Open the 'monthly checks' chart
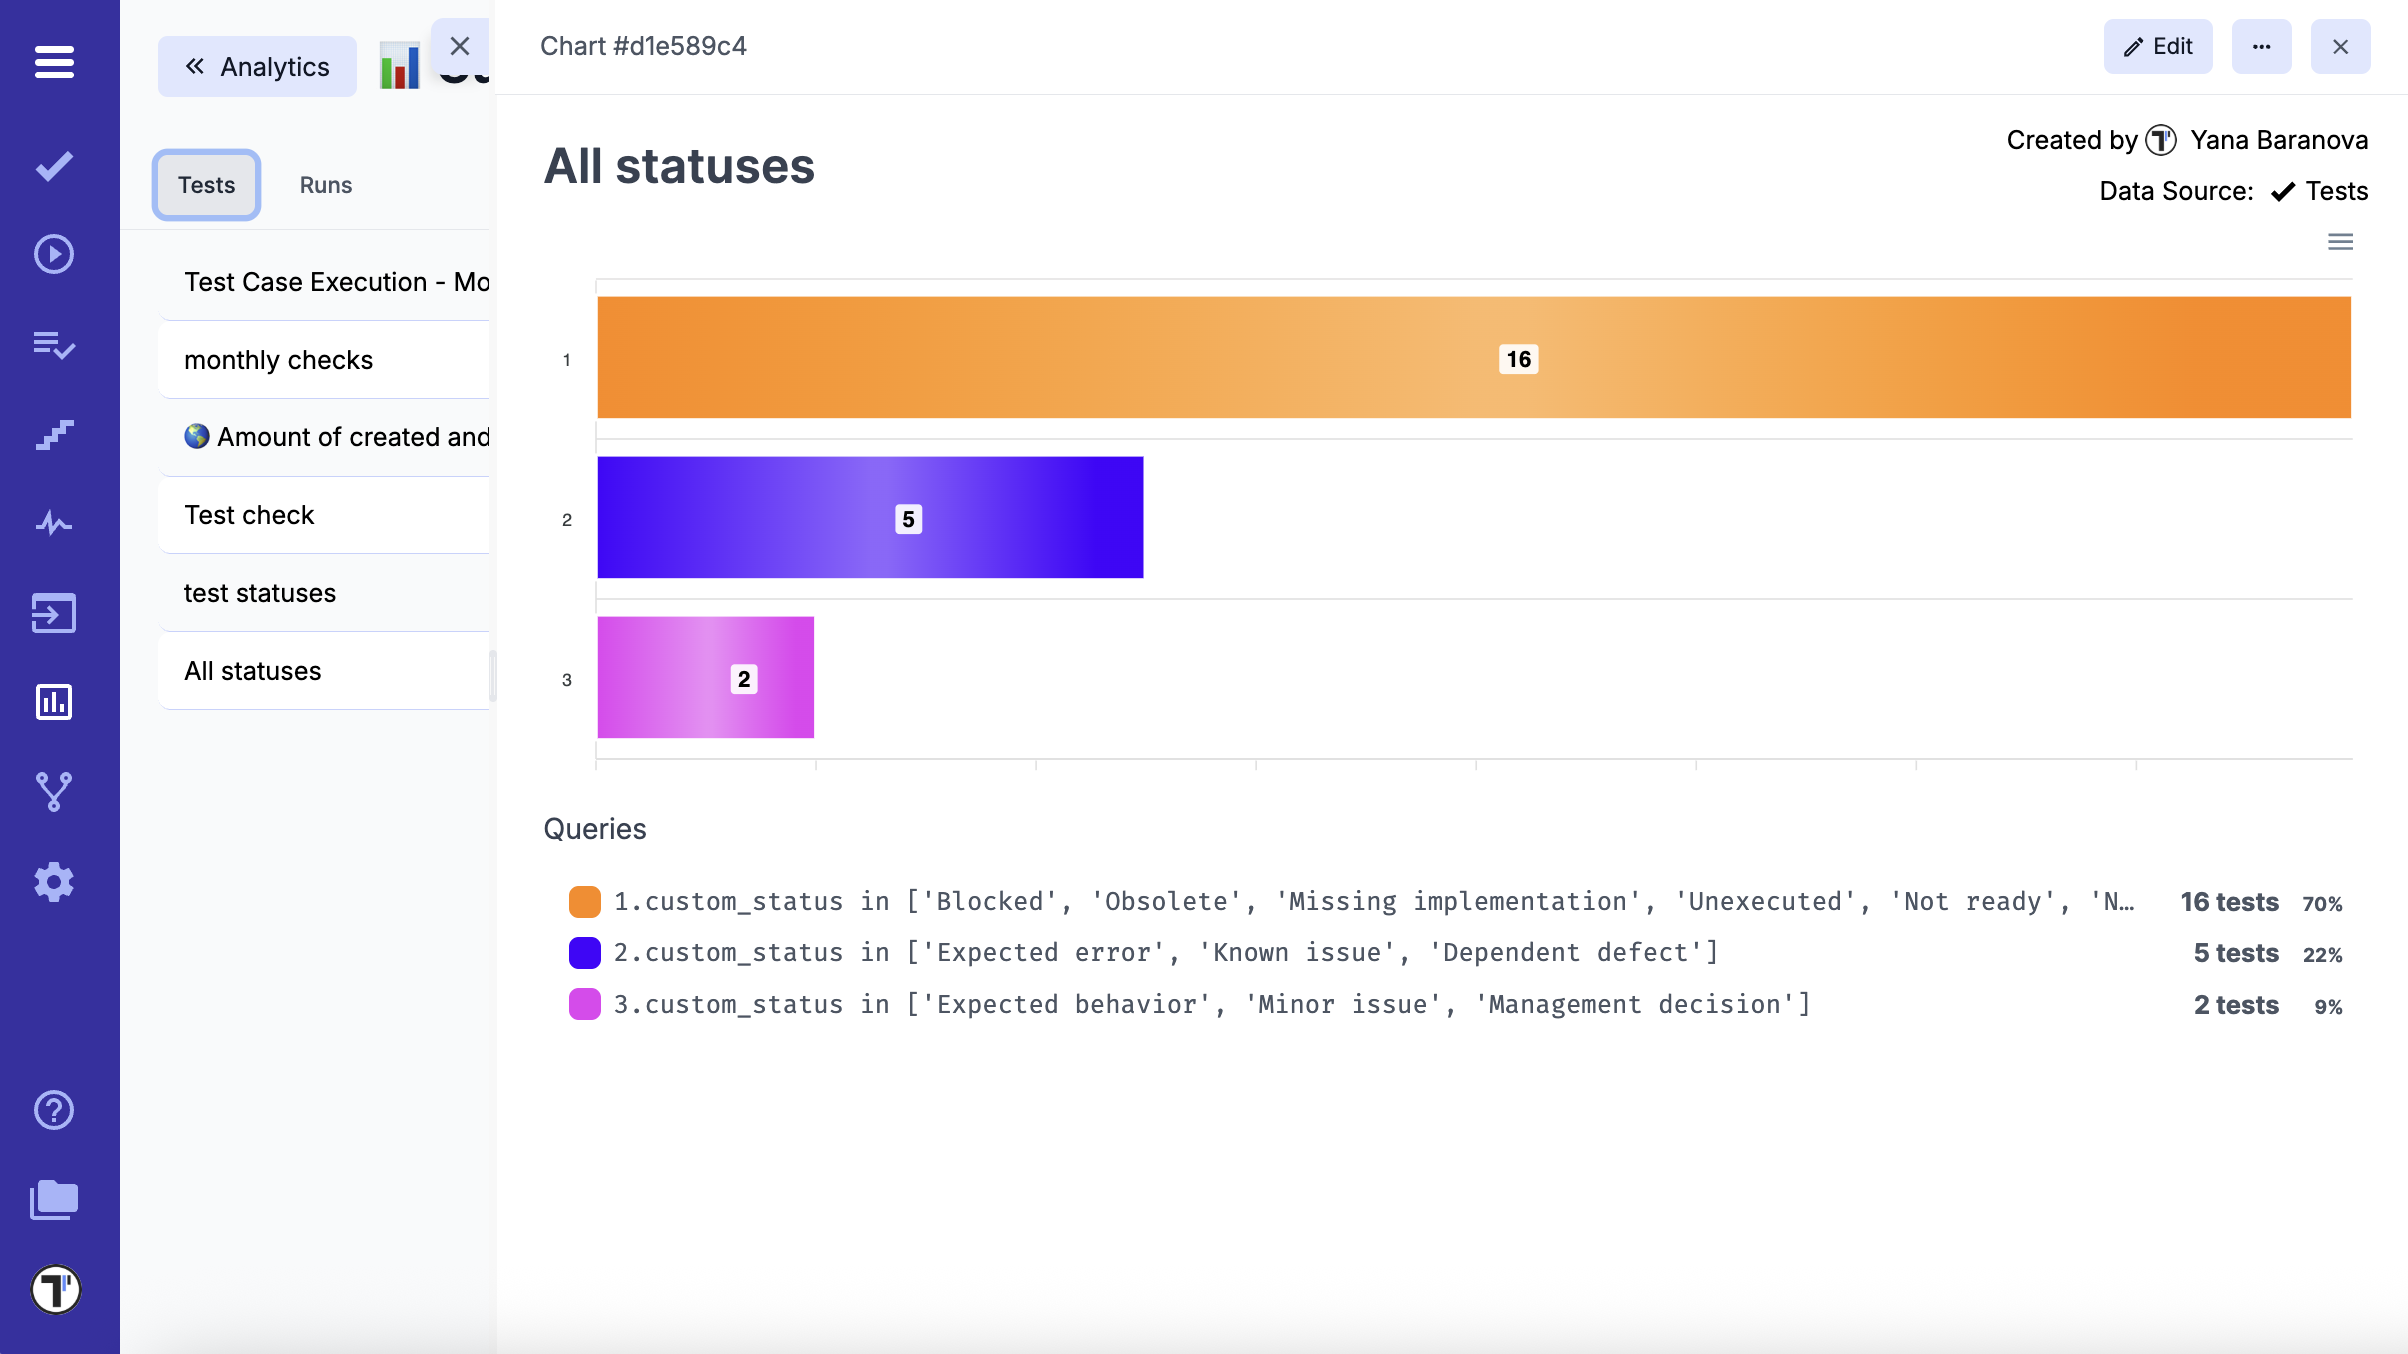 (x=278, y=360)
